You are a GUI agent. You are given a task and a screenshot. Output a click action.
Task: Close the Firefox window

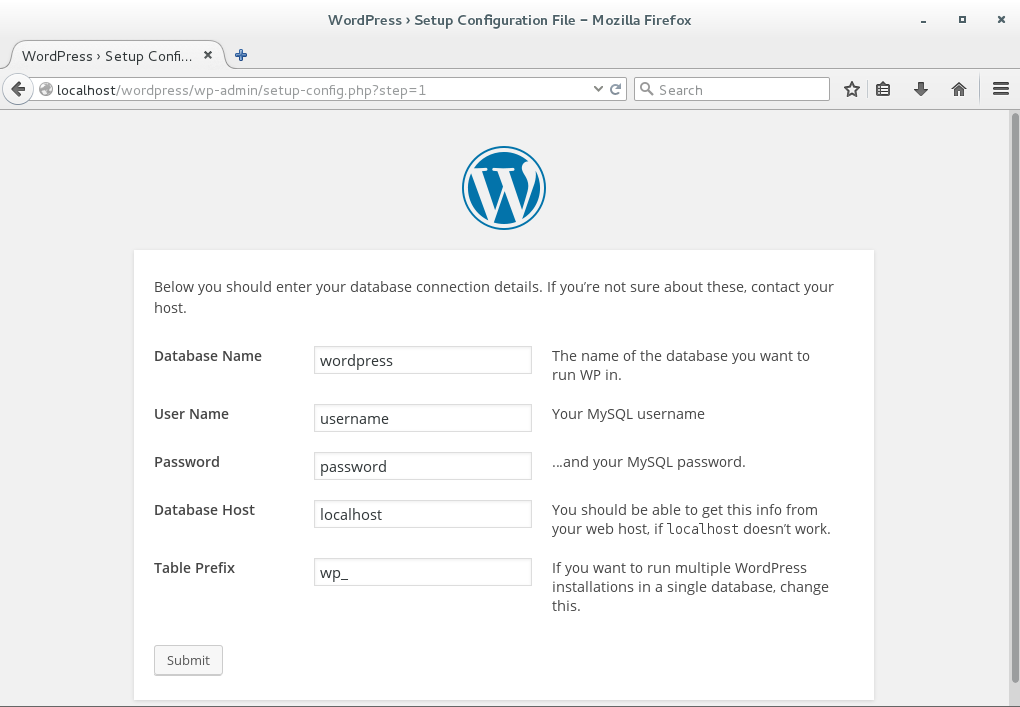click(1001, 20)
